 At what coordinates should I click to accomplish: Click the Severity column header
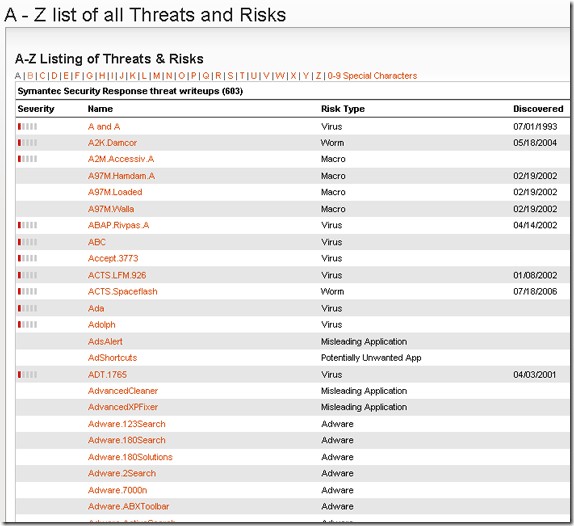click(36, 109)
